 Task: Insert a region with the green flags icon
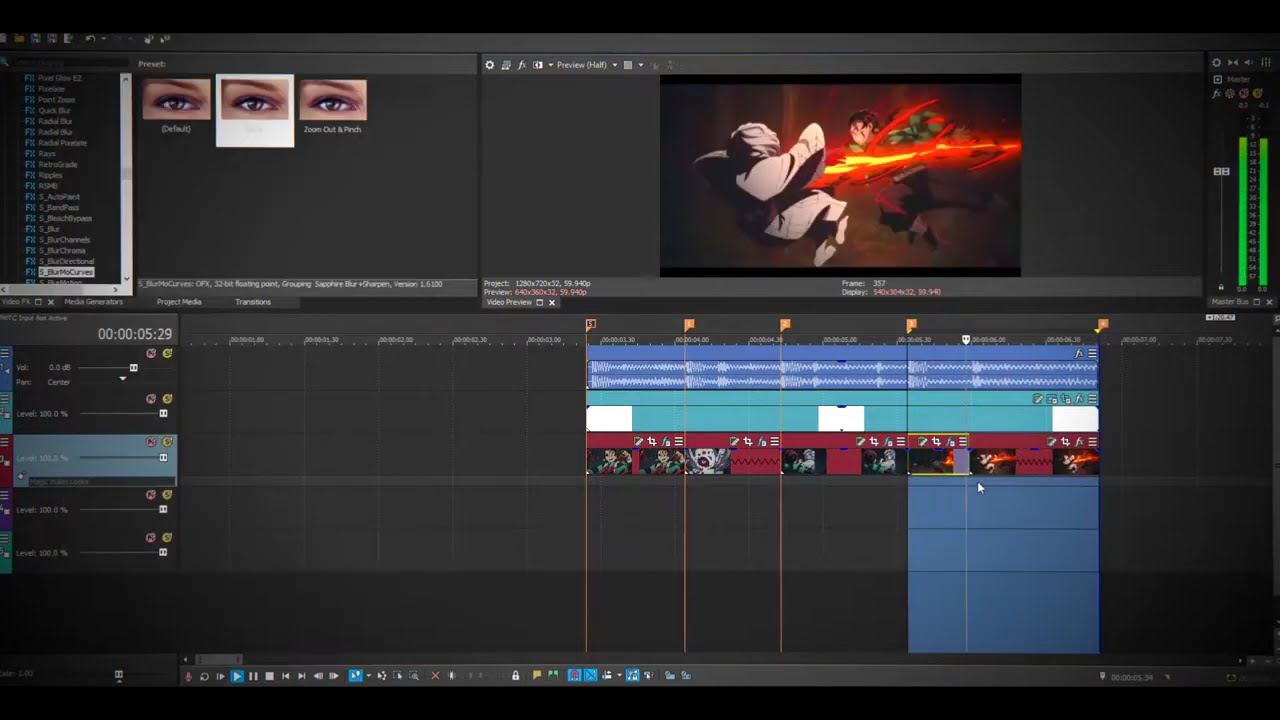(x=553, y=676)
